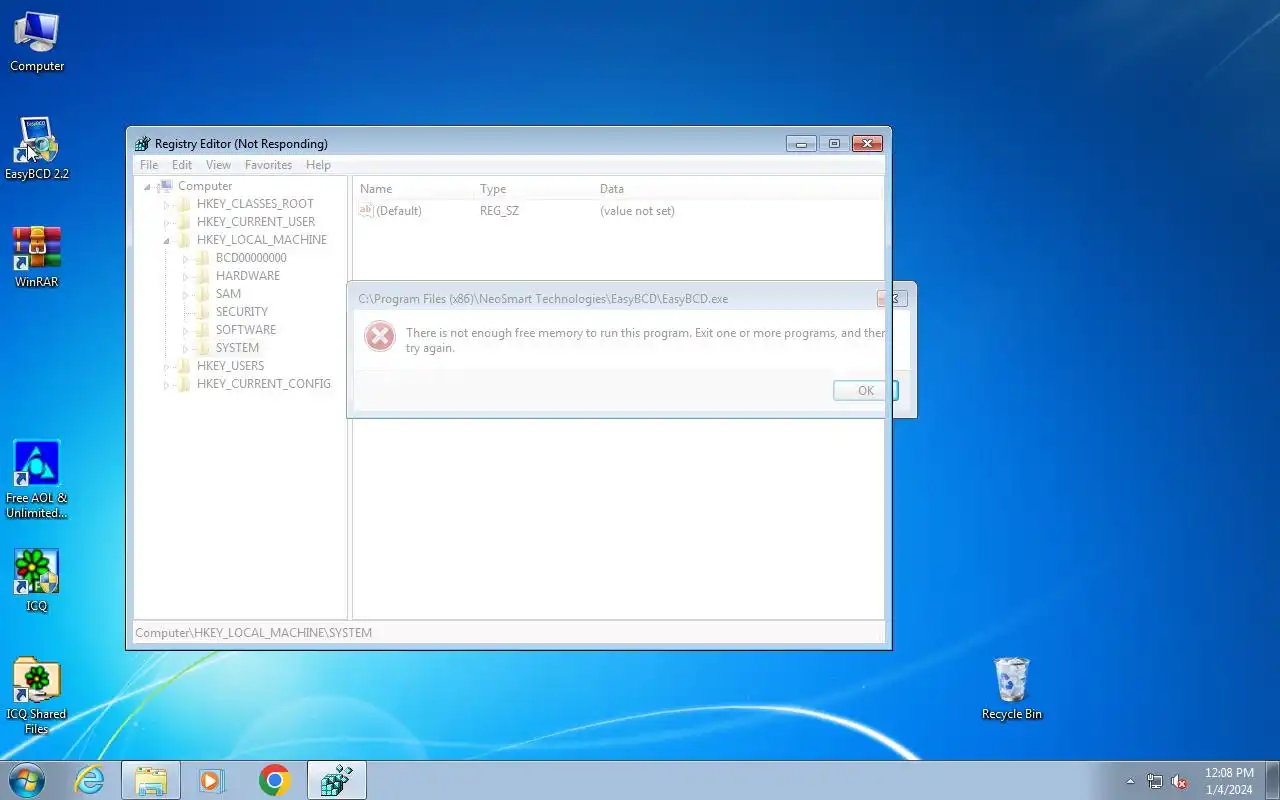The width and height of the screenshot is (1280, 800).
Task: Select the SOFTWARE registry key
Action: click(246, 330)
